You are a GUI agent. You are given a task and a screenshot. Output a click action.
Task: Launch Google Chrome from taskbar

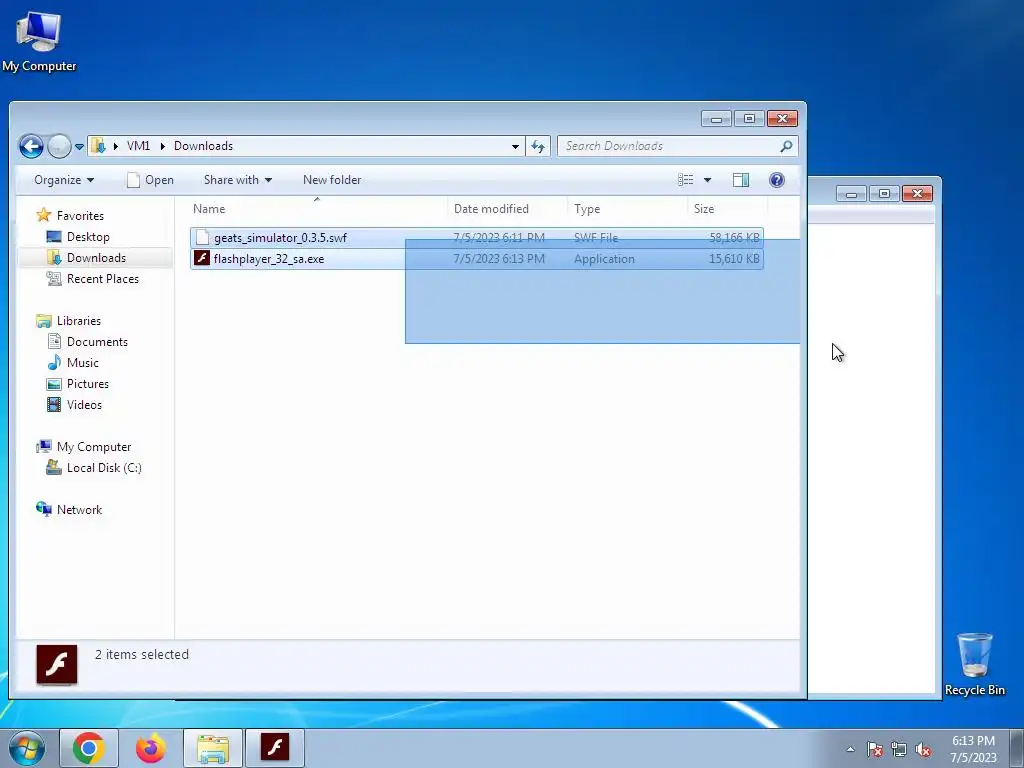[89, 748]
